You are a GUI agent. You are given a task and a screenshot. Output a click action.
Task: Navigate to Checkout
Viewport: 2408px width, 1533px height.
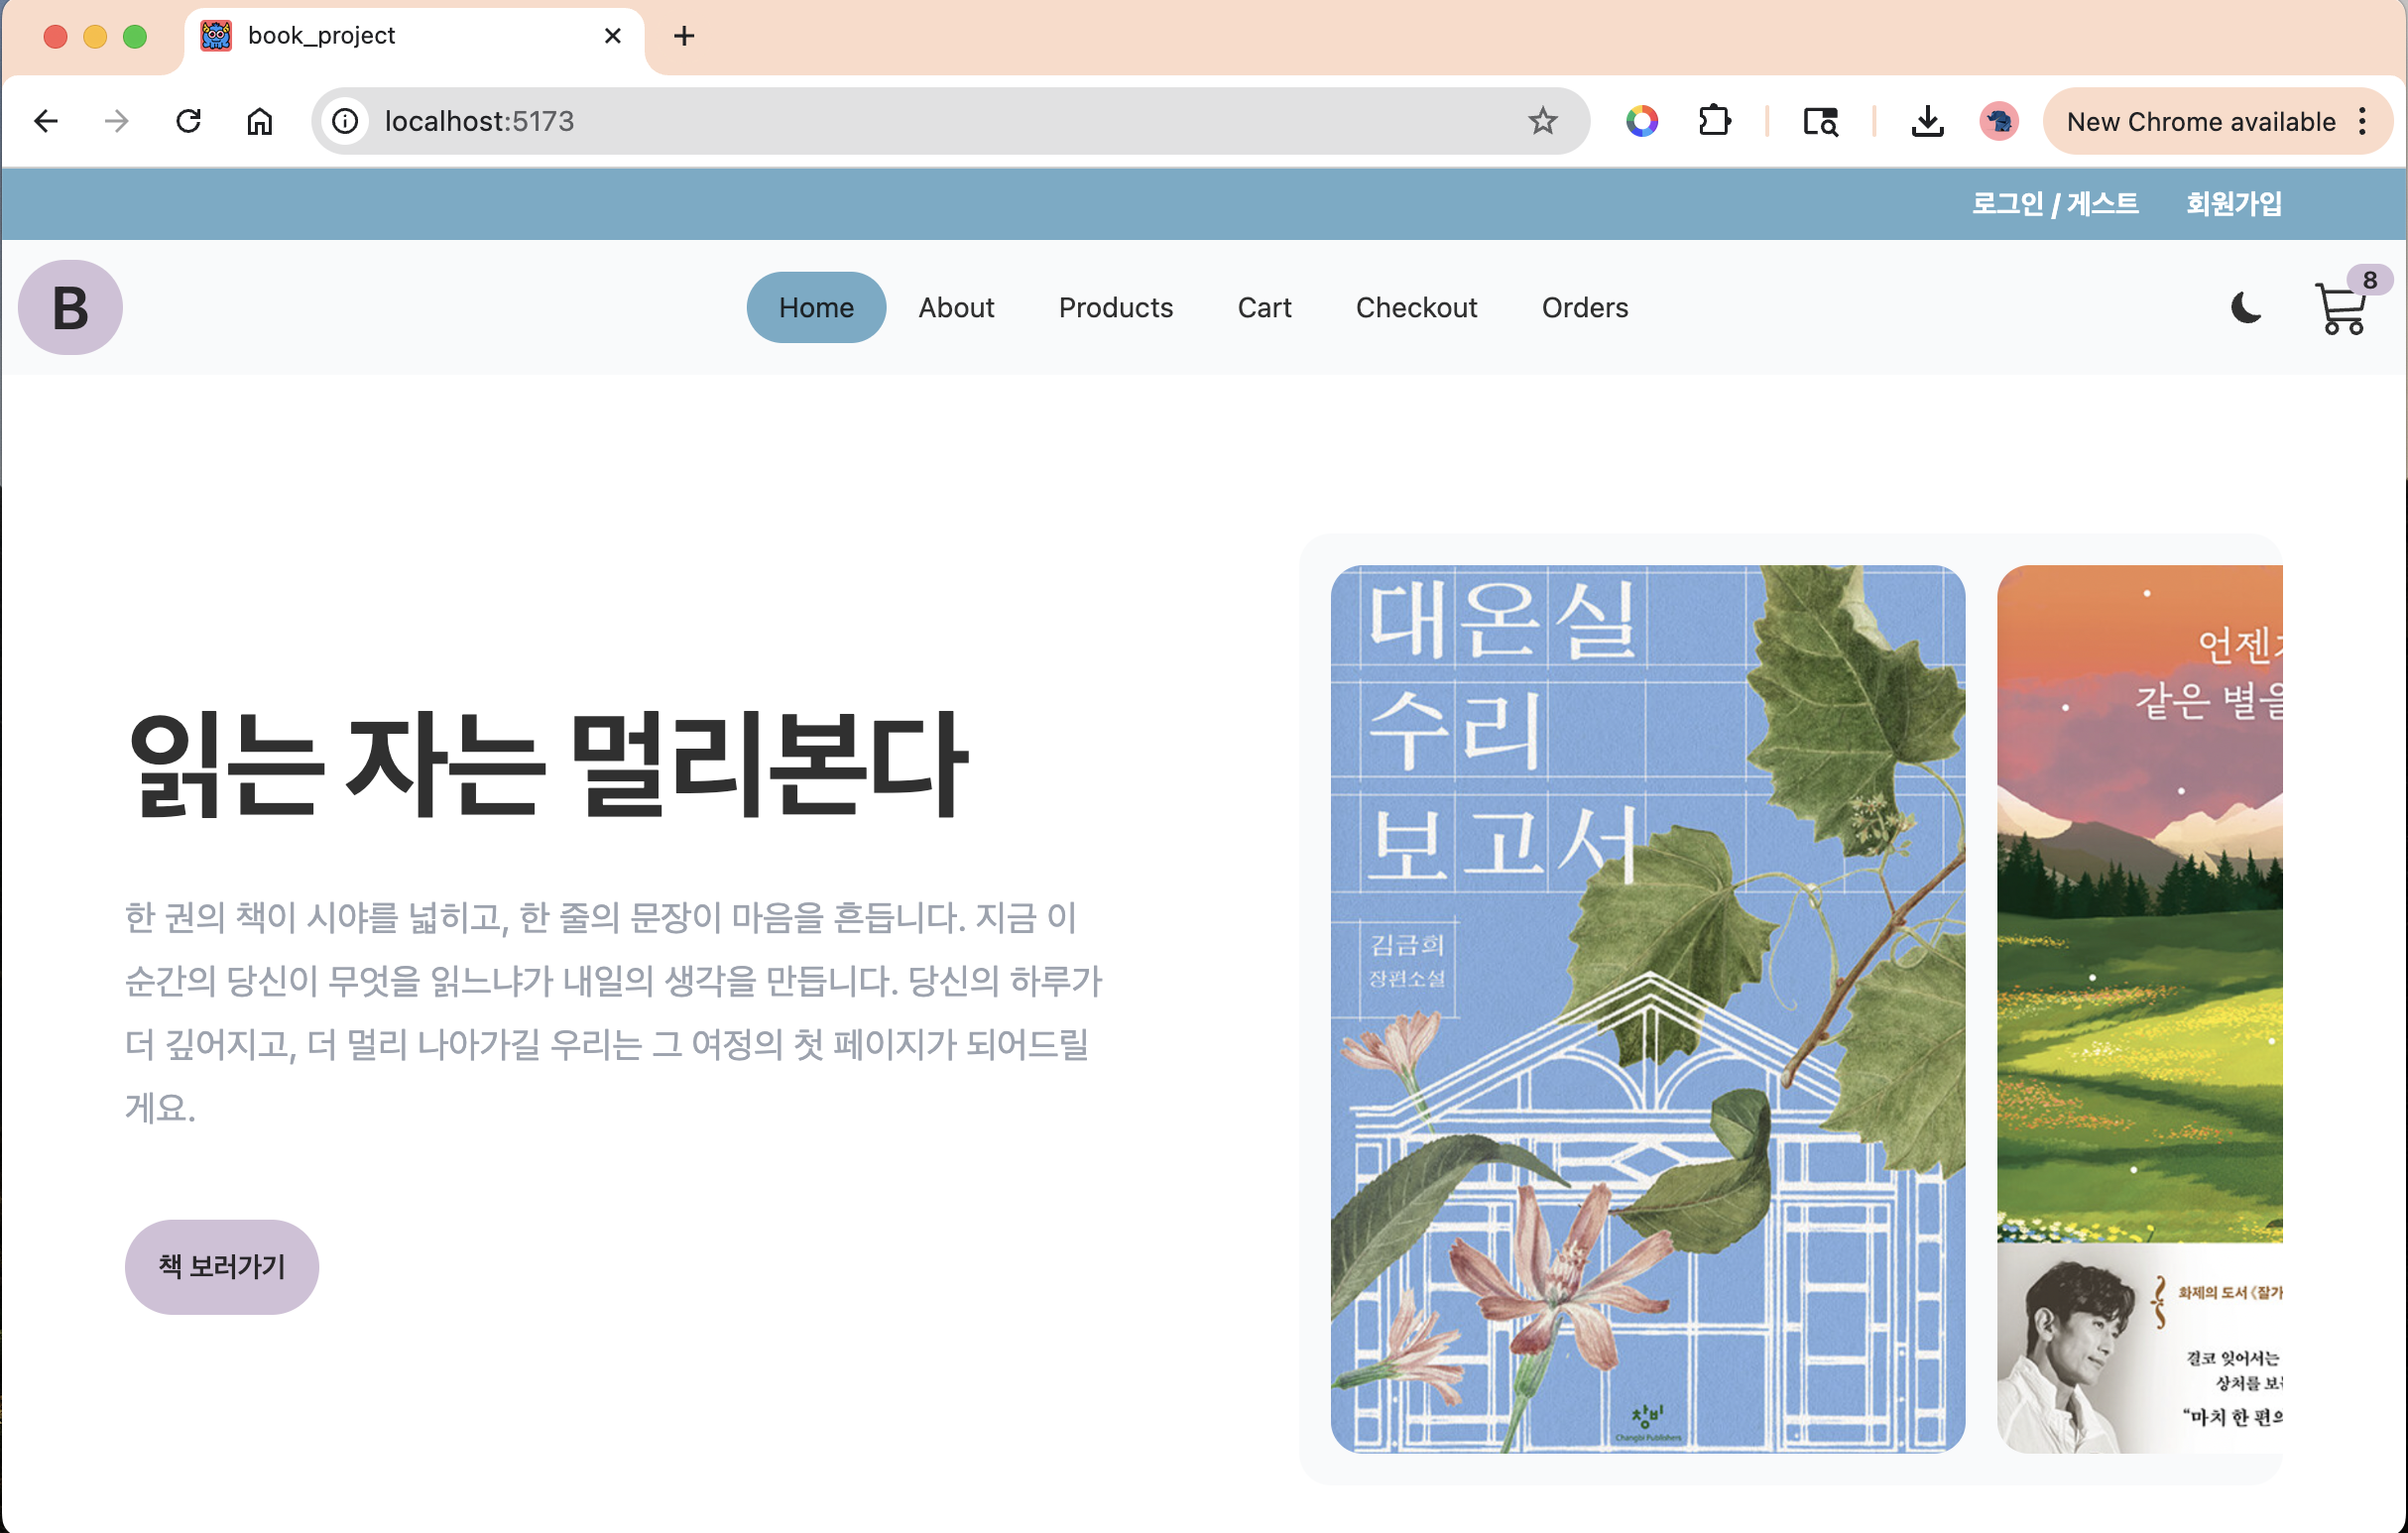point(1416,307)
